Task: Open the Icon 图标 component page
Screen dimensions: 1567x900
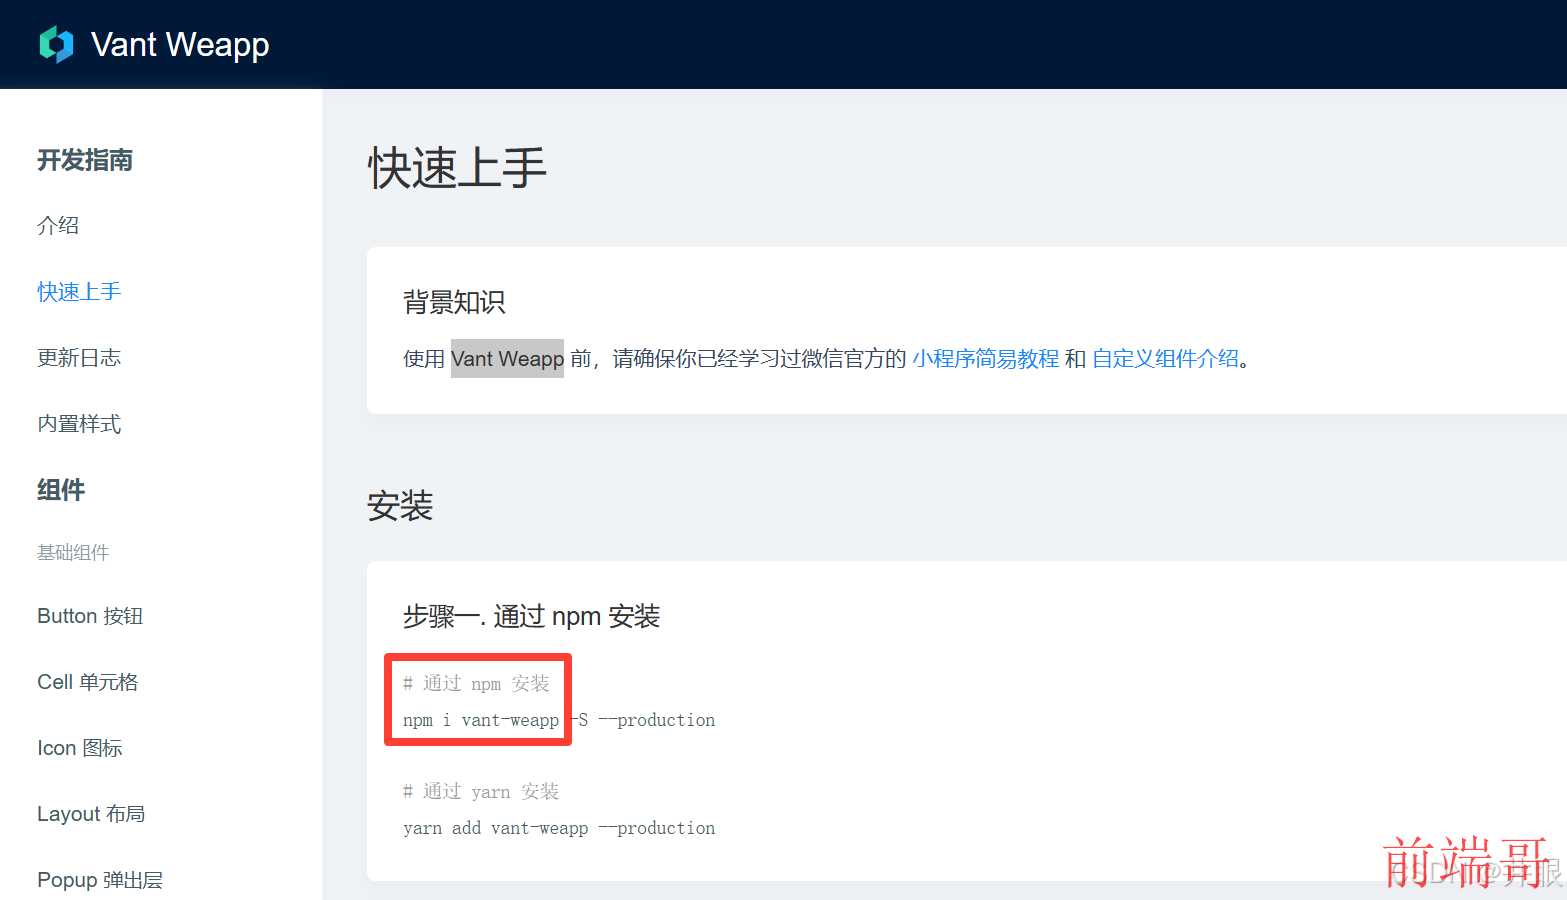Action: [x=80, y=748]
